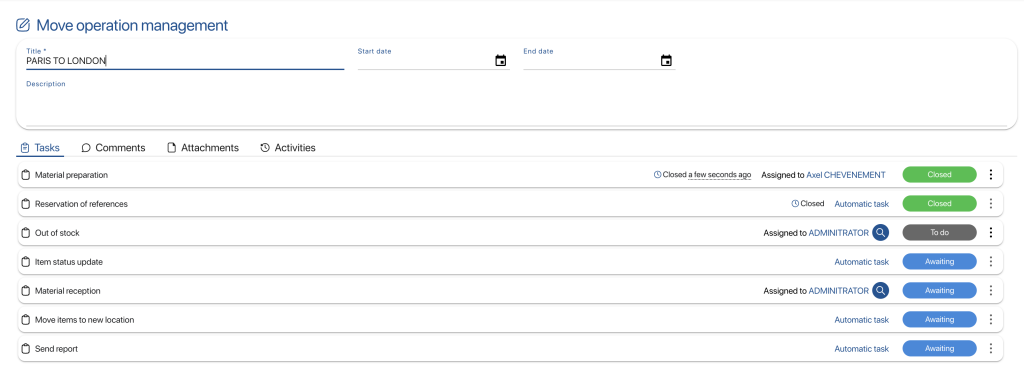1024x380 pixels.
Task: Click ADMINITRATOR link on Material reception row
Action: [x=839, y=291]
